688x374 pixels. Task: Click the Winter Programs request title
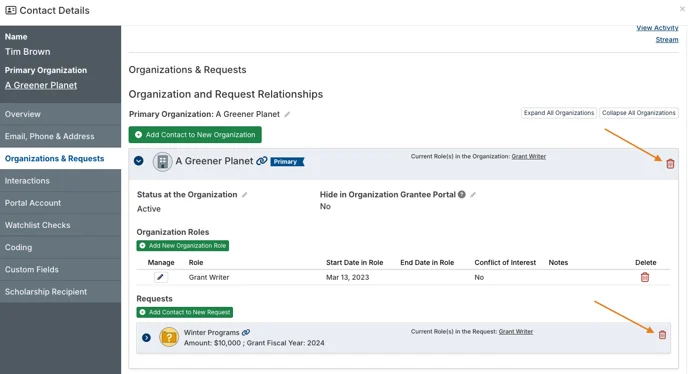[211, 332]
